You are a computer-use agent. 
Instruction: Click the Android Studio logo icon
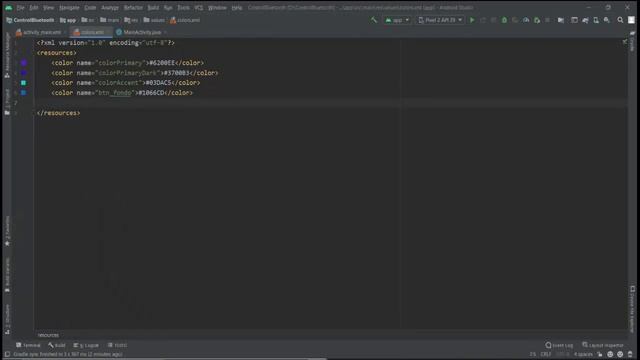[x=9, y=7]
